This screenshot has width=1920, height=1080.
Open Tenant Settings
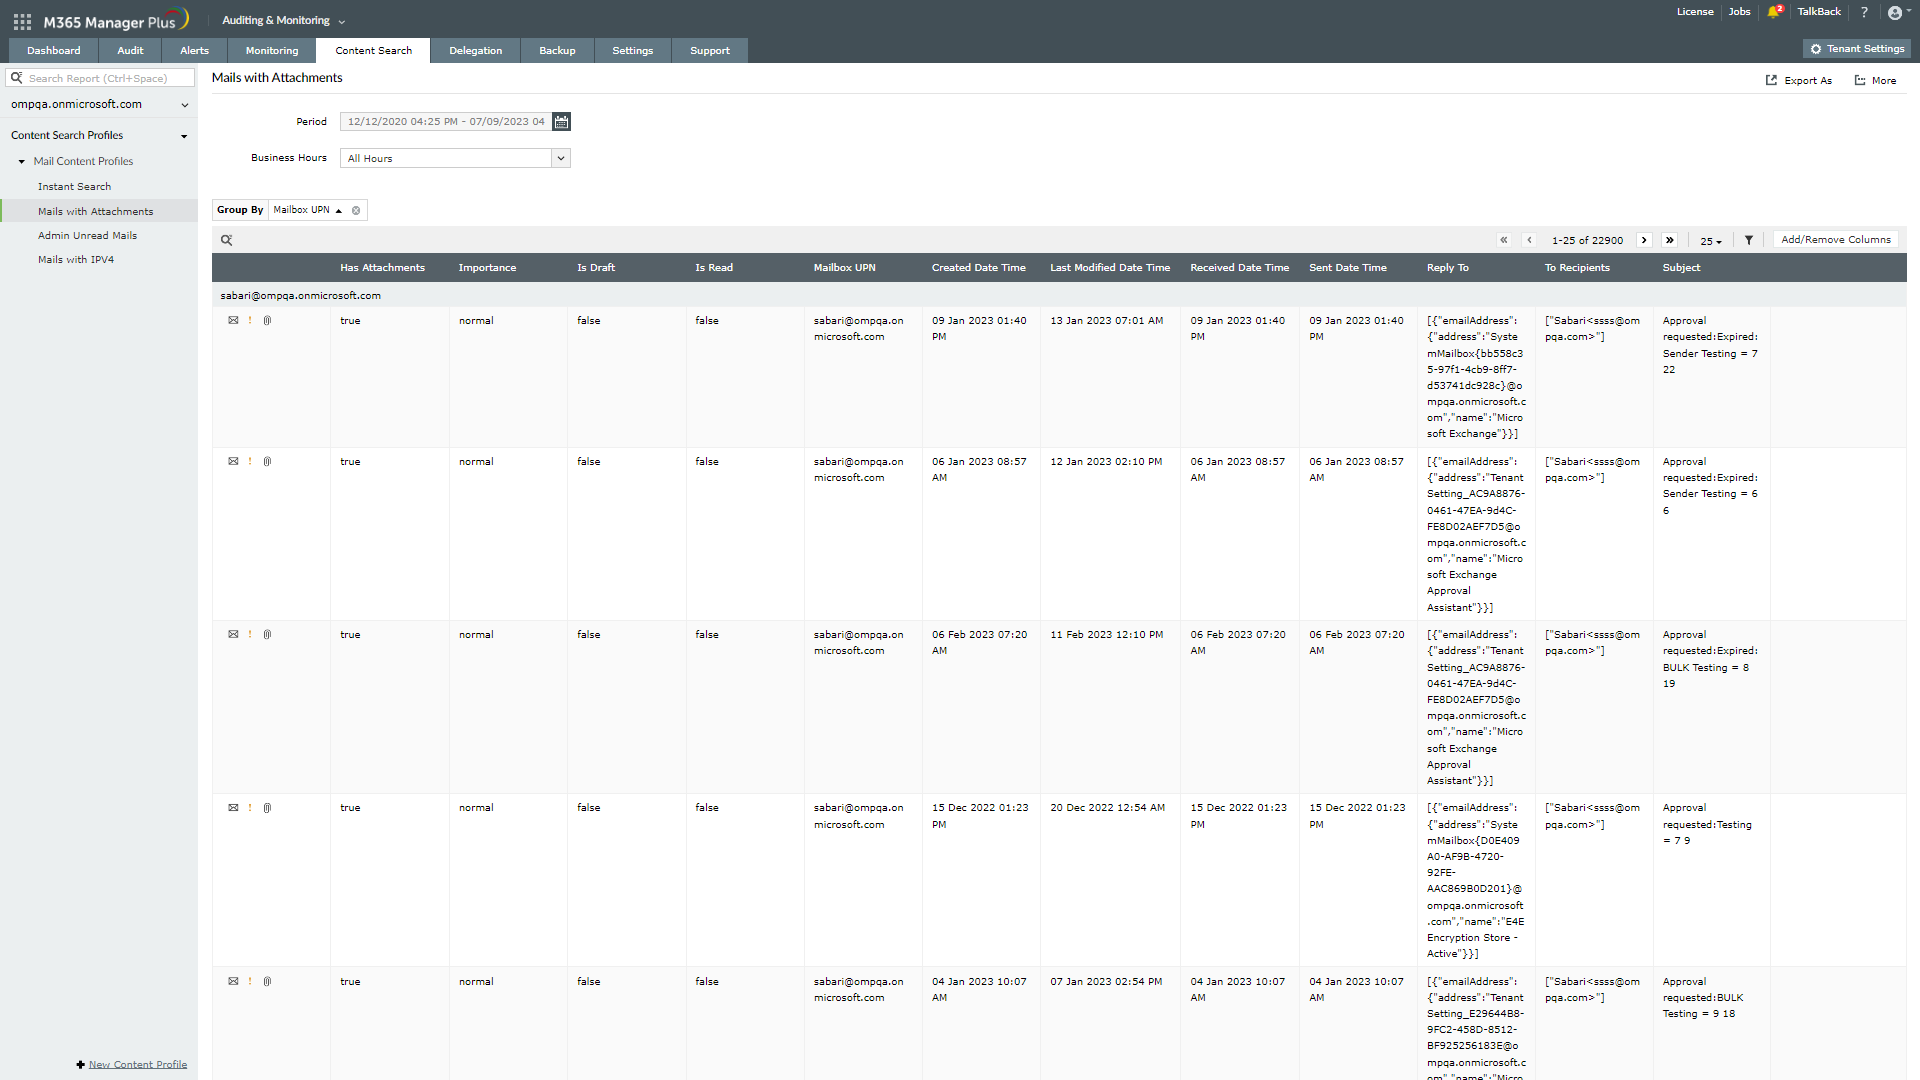pos(1856,49)
